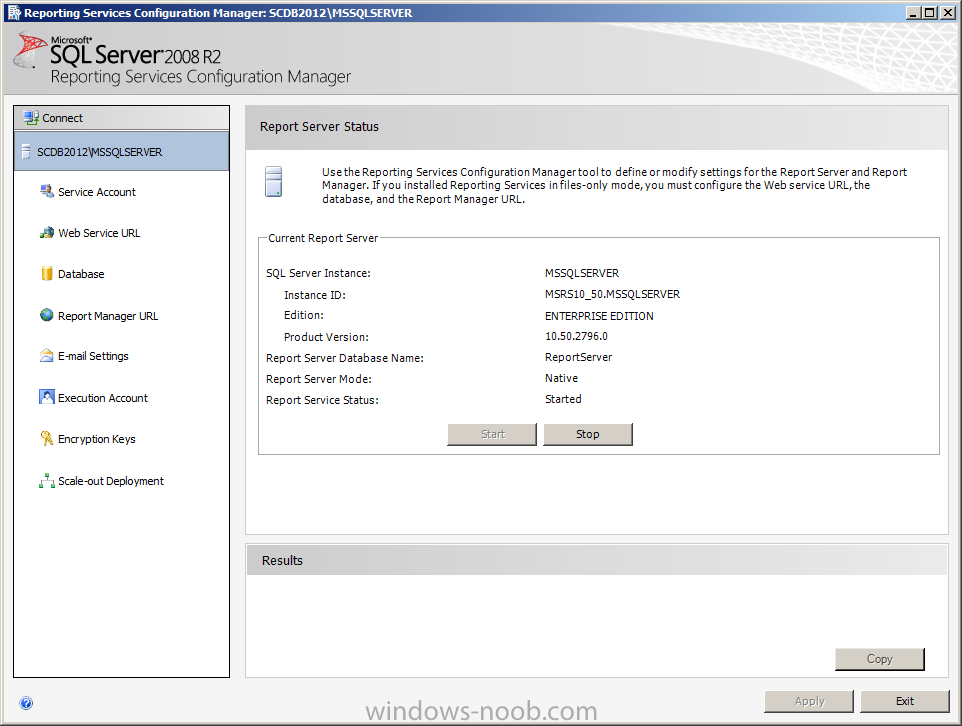This screenshot has height=726, width=962.
Task: Click the Current Report Server group label
Action: coord(323,238)
